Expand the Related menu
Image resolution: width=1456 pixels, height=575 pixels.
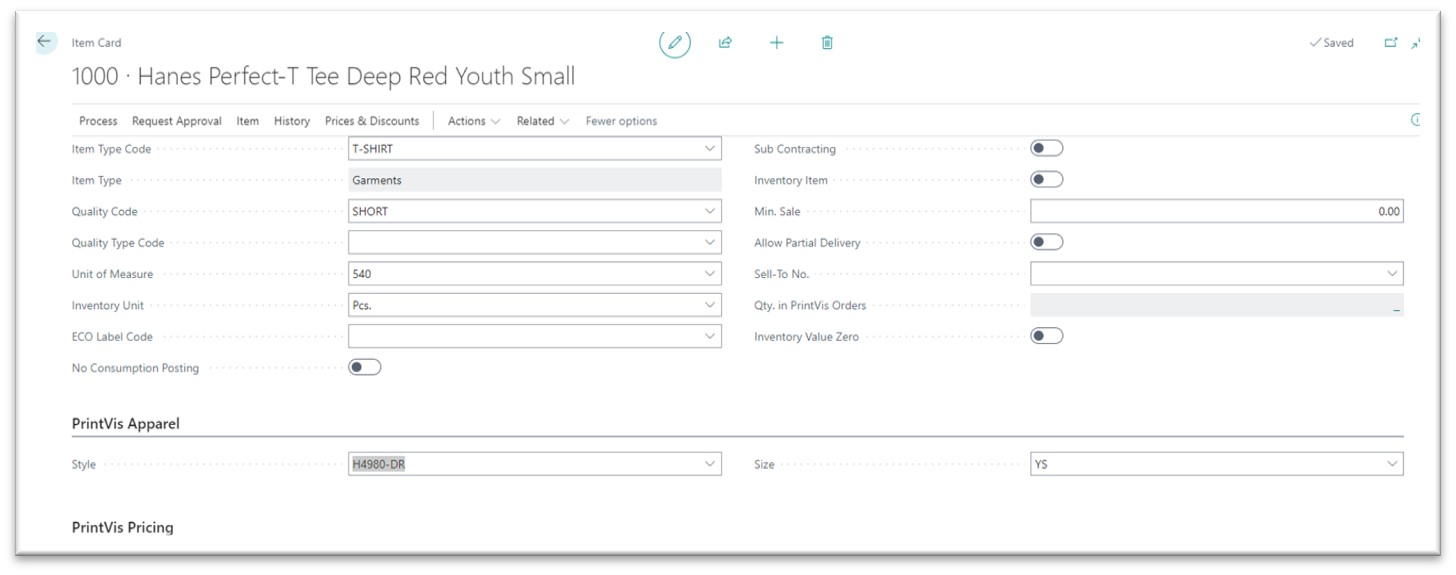[543, 121]
